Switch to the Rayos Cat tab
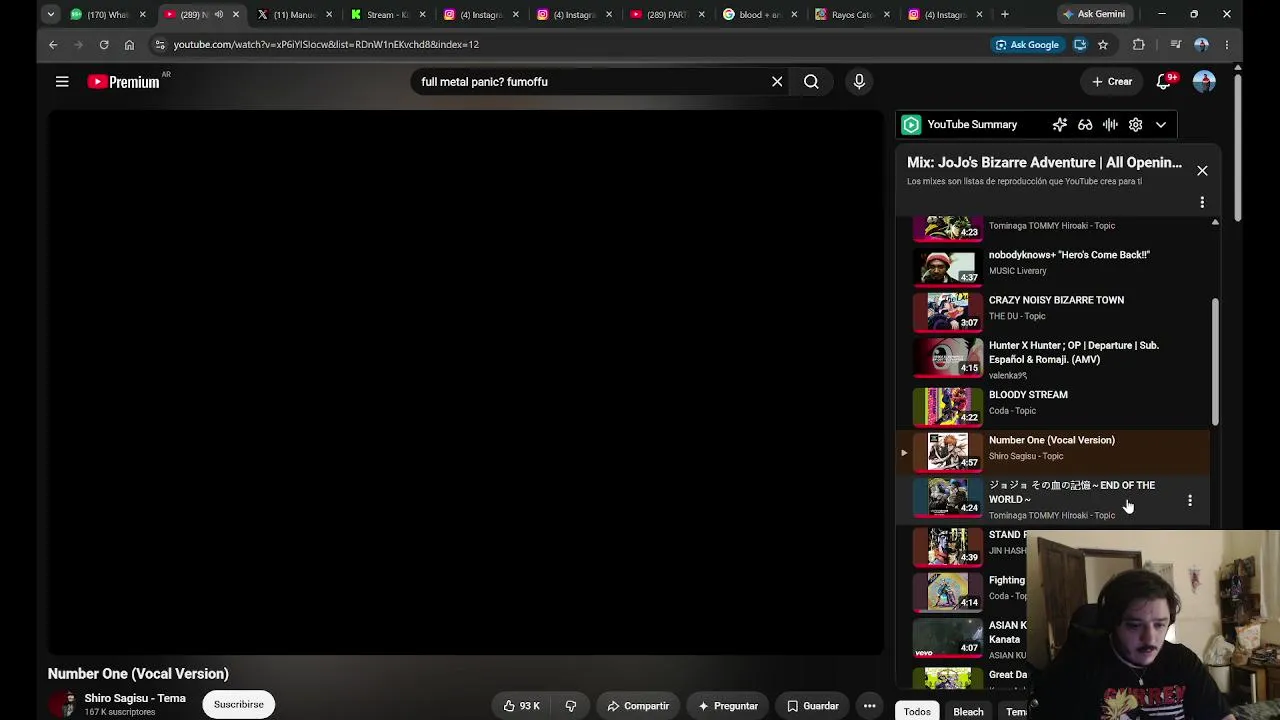The height and width of the screenshot is (720, 1280). point(854,15)
